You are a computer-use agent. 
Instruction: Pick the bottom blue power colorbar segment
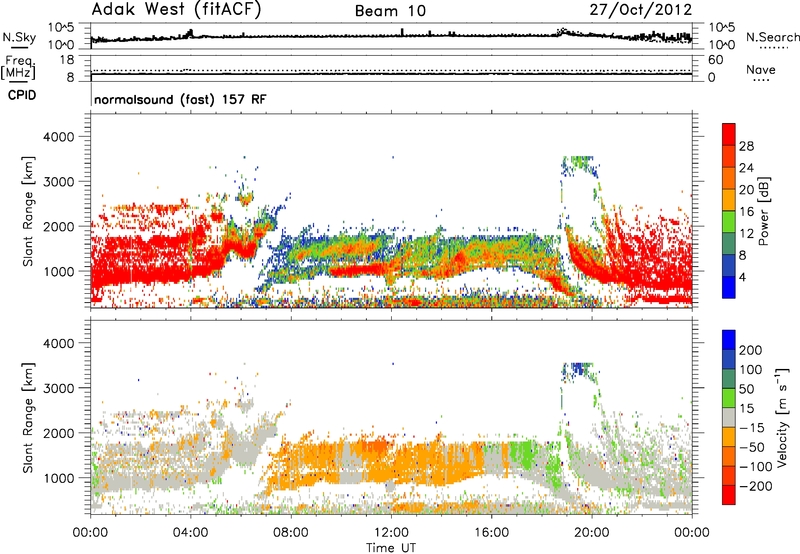click(x=729, y=287)
